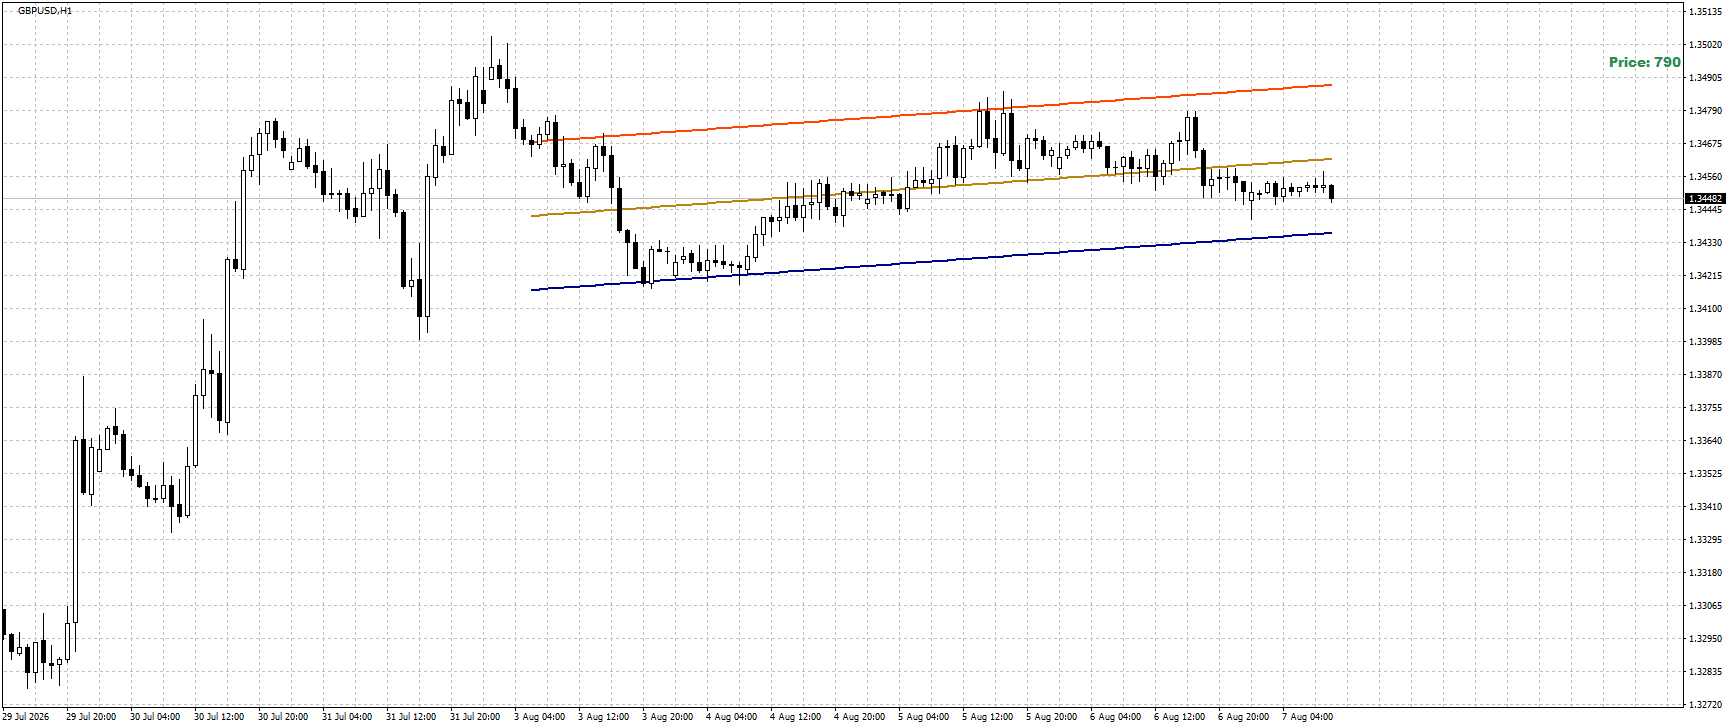Click the 1.32720 price axis label
The width and height of the screenshot is (1729, 728).
coord(1705,705)
